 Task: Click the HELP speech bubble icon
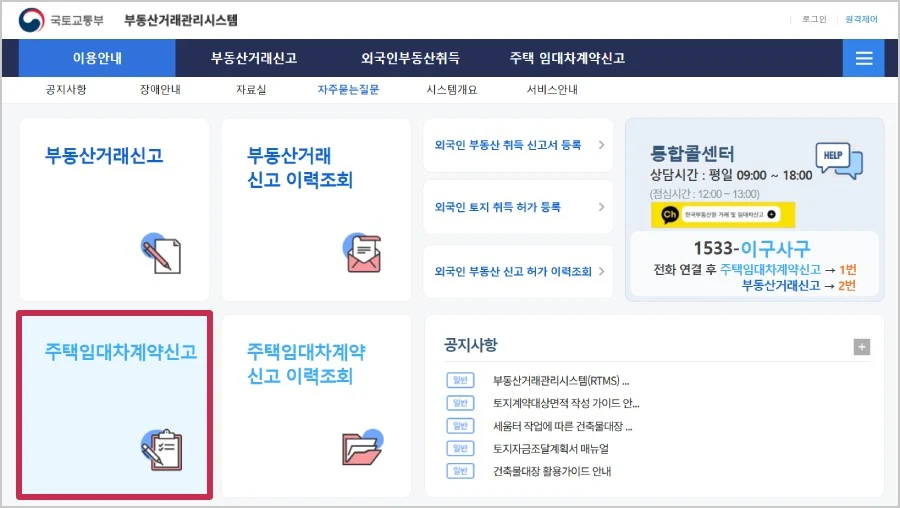pos(839,161)
